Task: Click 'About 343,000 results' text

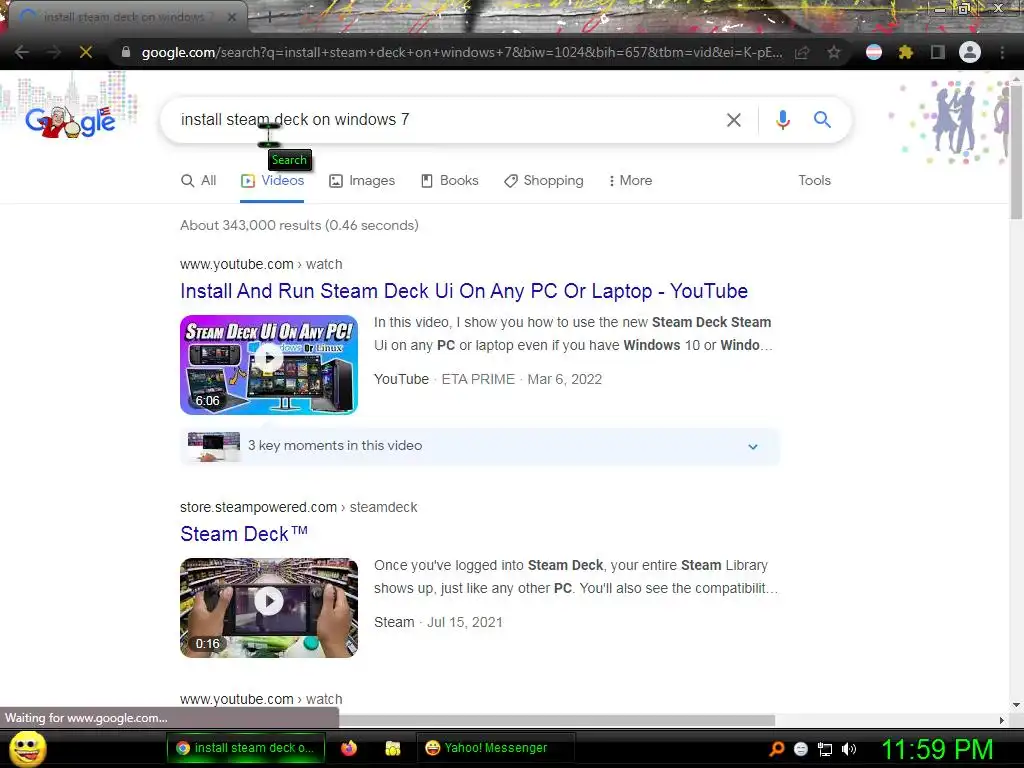Action: pyautogui.click(x=299, y=225)
